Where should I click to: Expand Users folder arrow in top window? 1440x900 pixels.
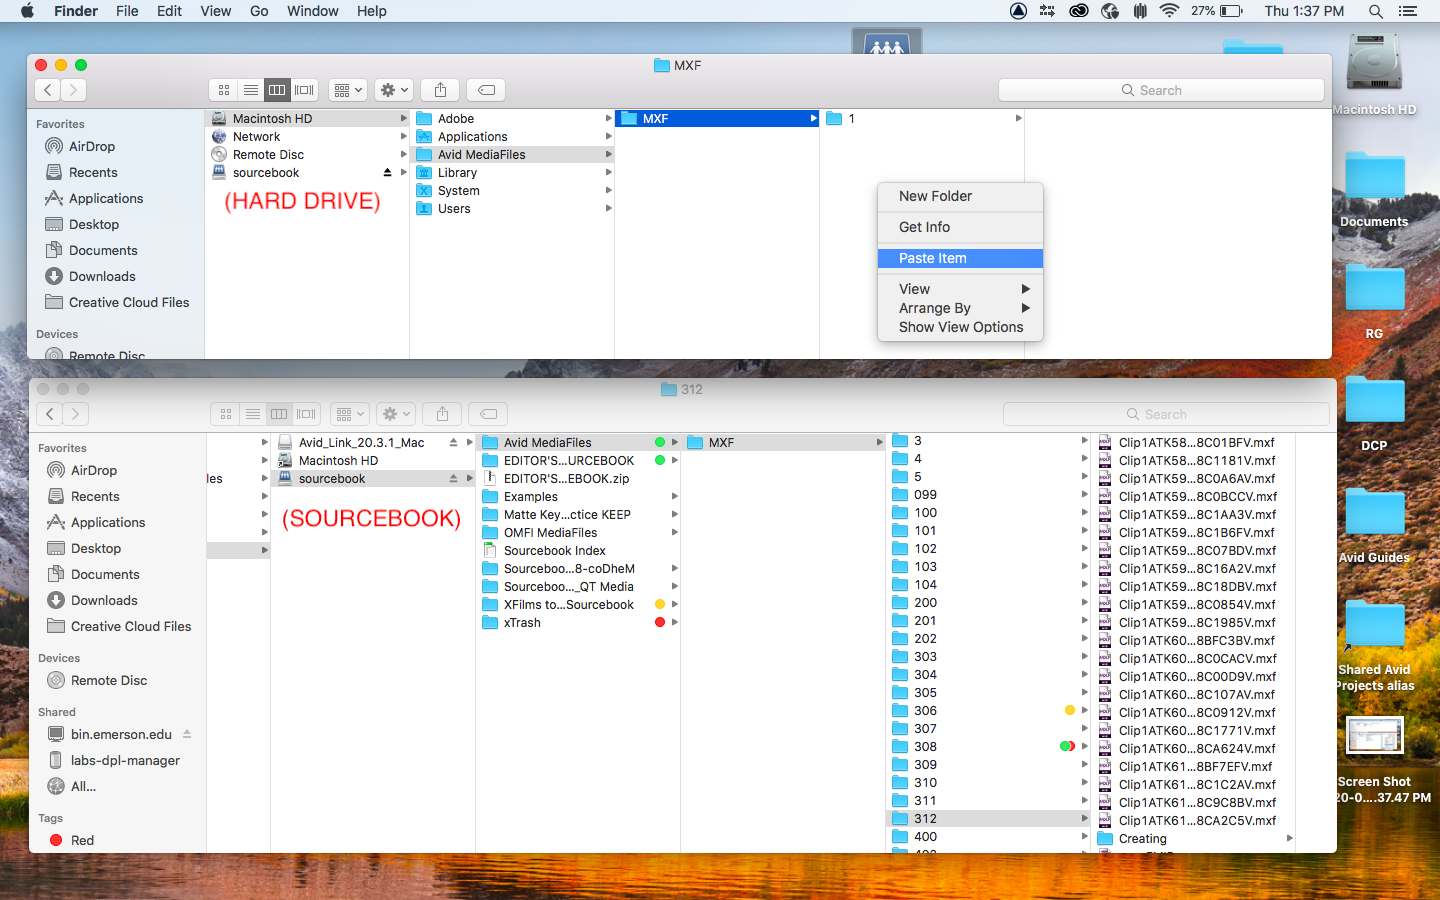[x=608, y=209]
